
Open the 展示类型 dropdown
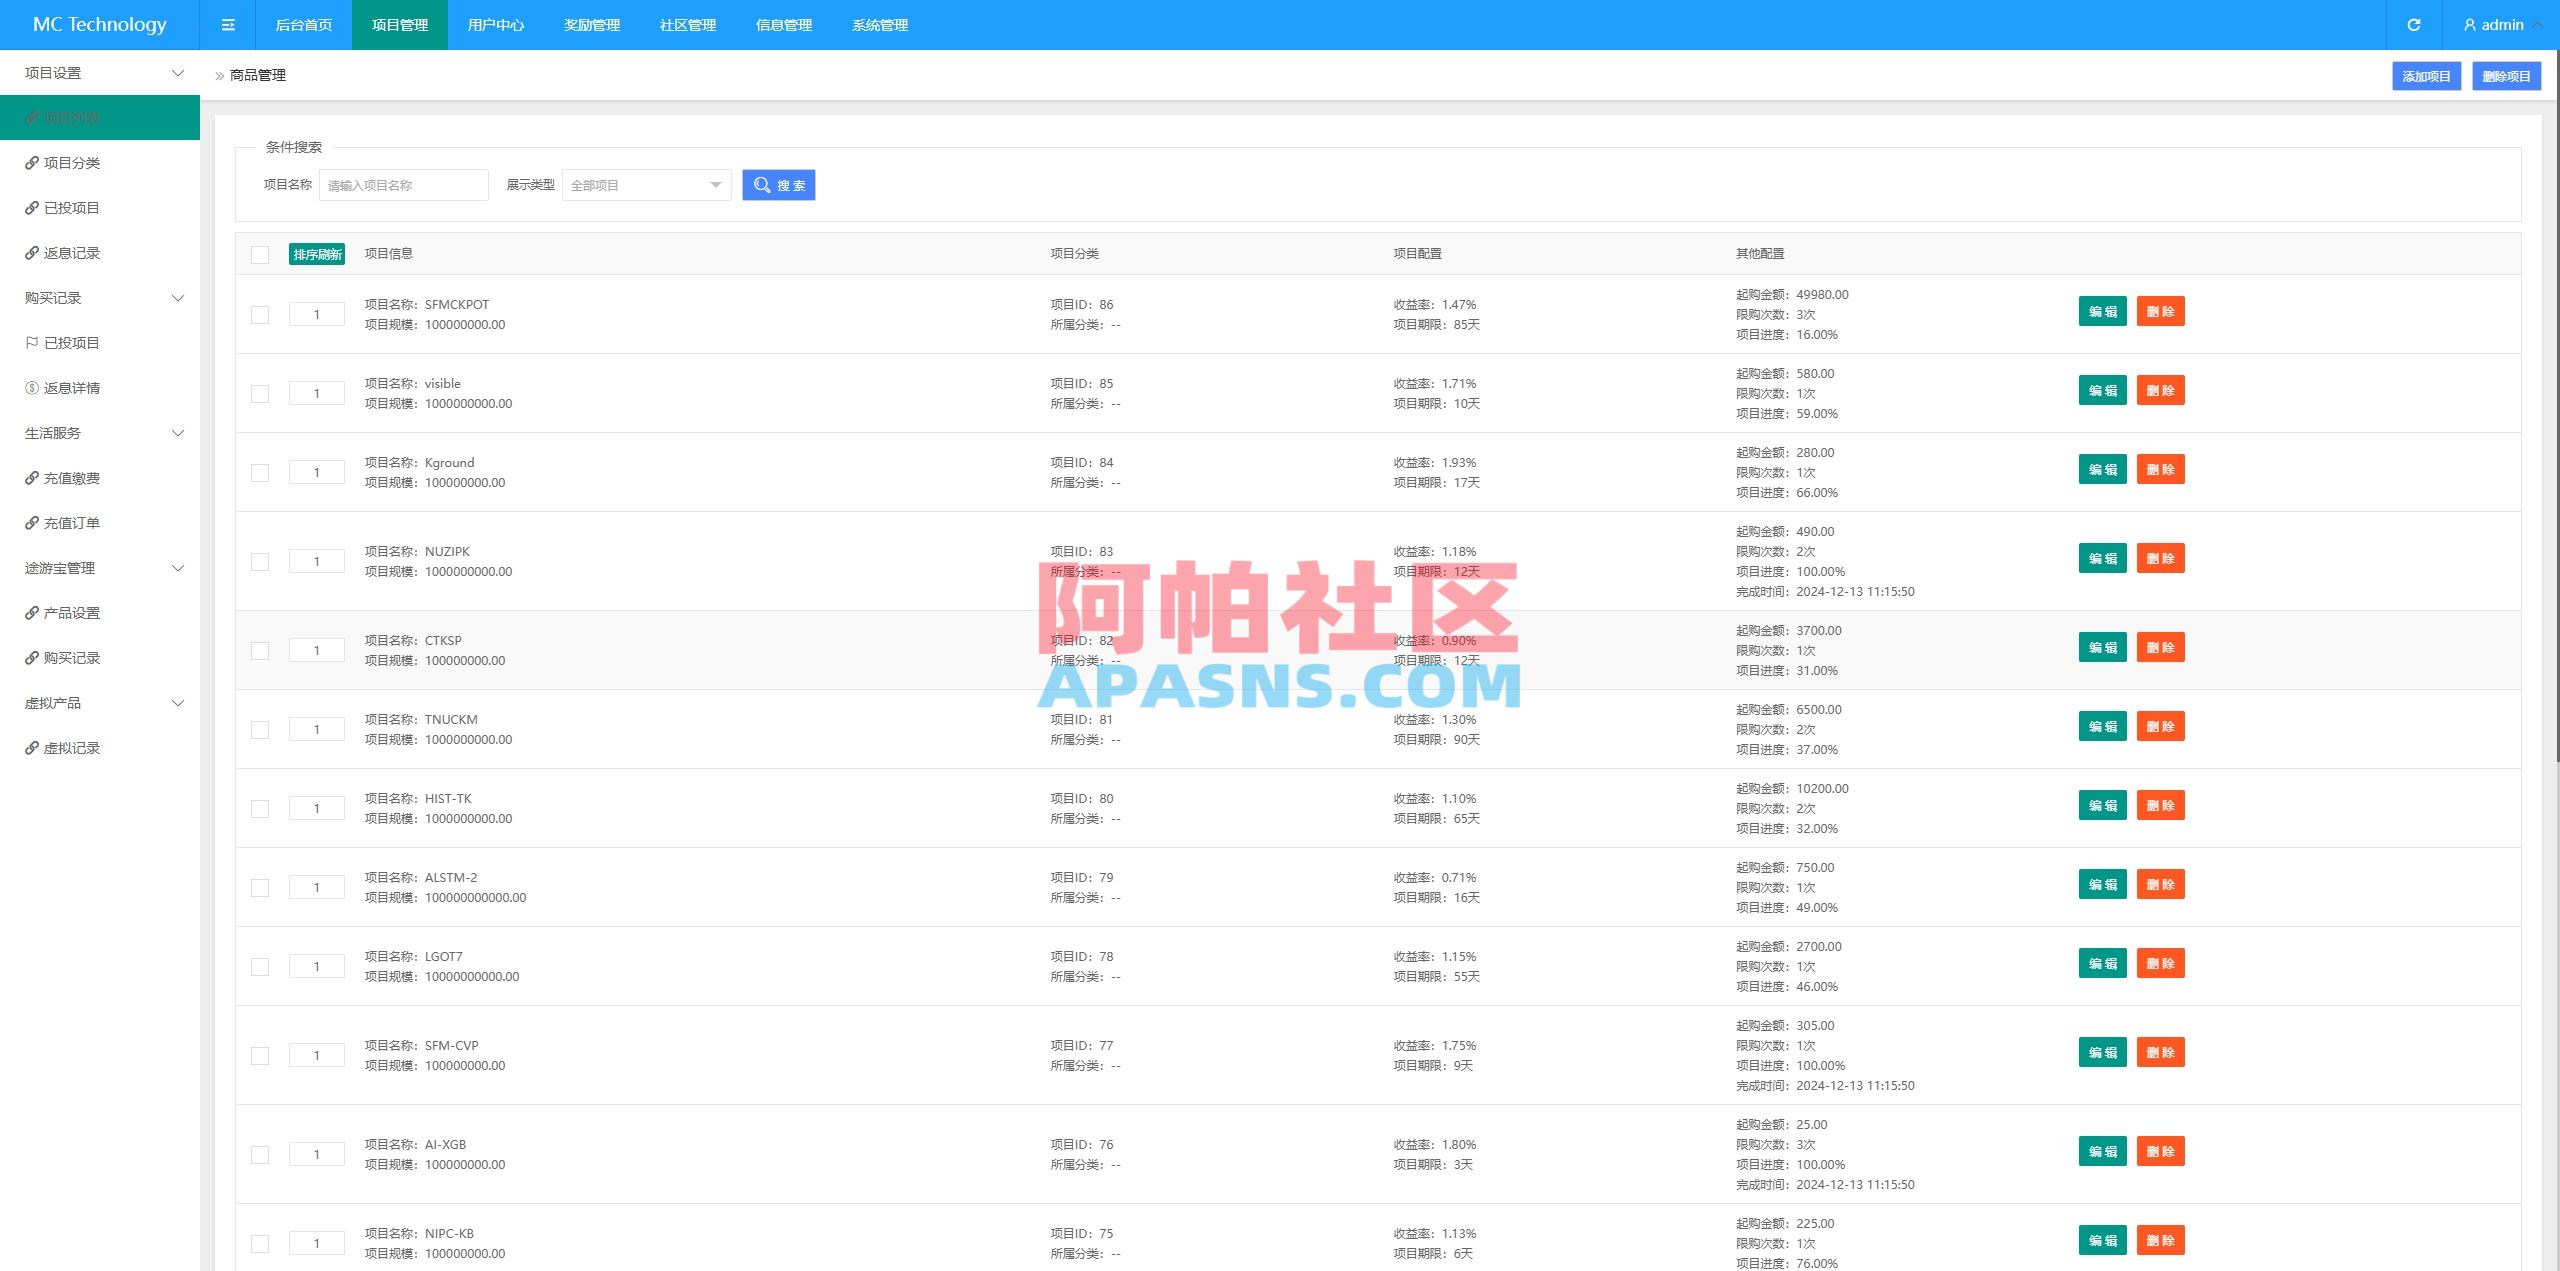(645, 185)
